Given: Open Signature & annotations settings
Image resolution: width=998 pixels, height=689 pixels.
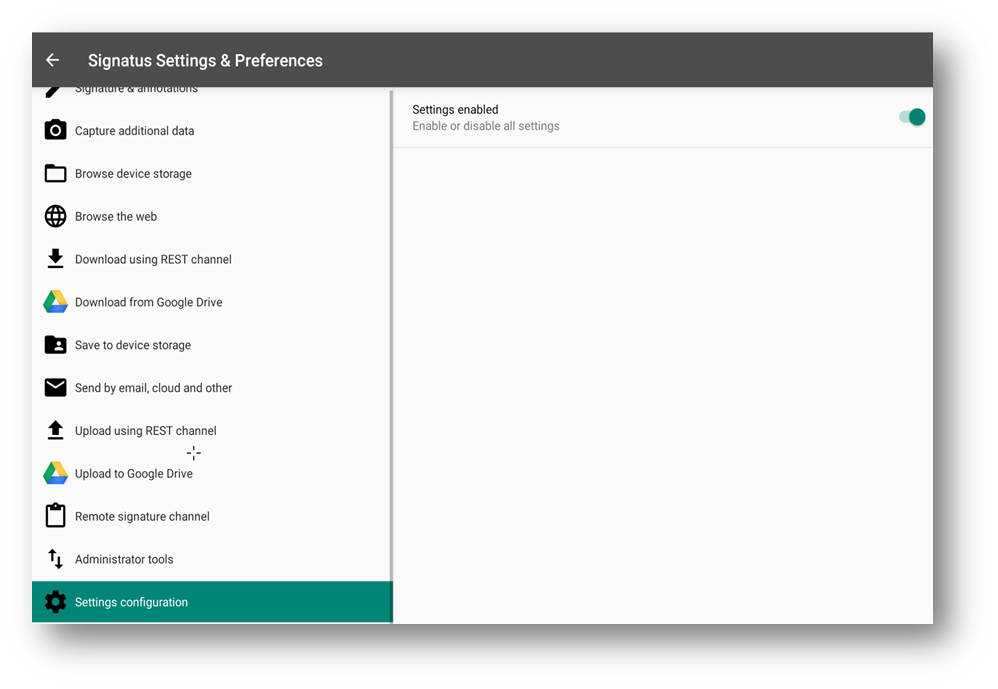Looking at the screenshot, I should tap(136, 90).
